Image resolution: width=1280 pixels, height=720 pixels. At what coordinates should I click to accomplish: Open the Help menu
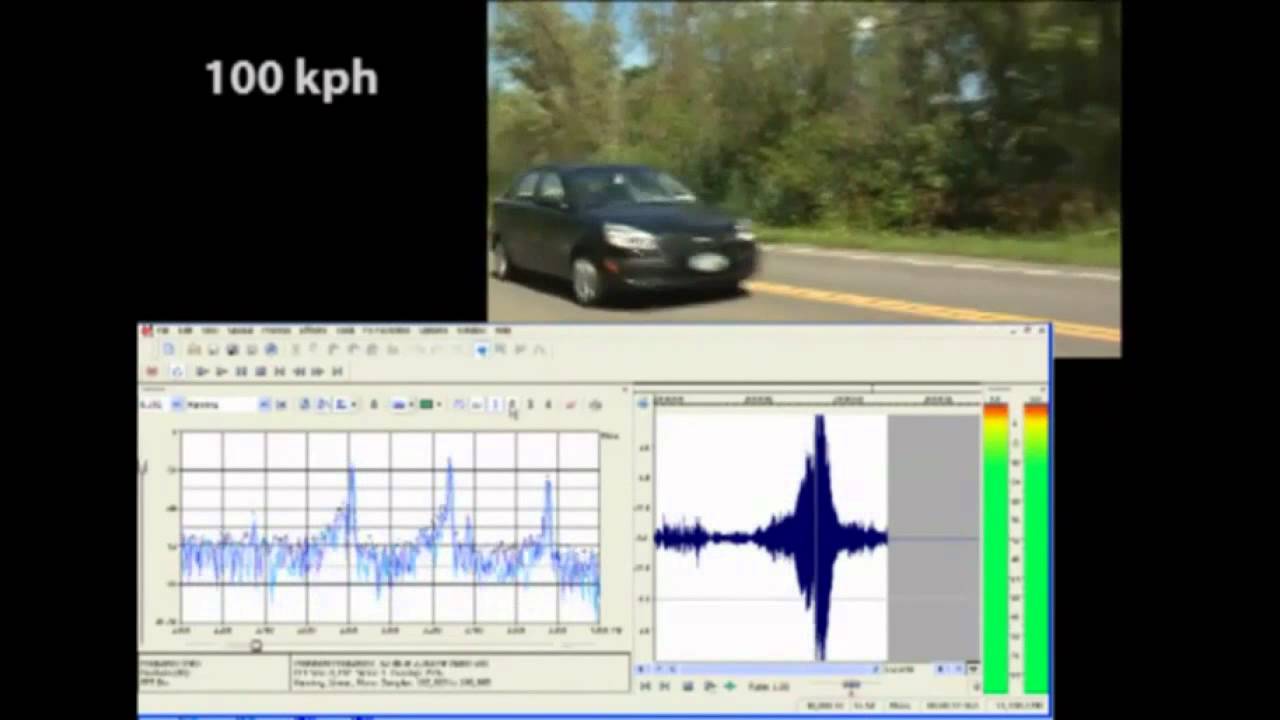(x=503, y=330)
